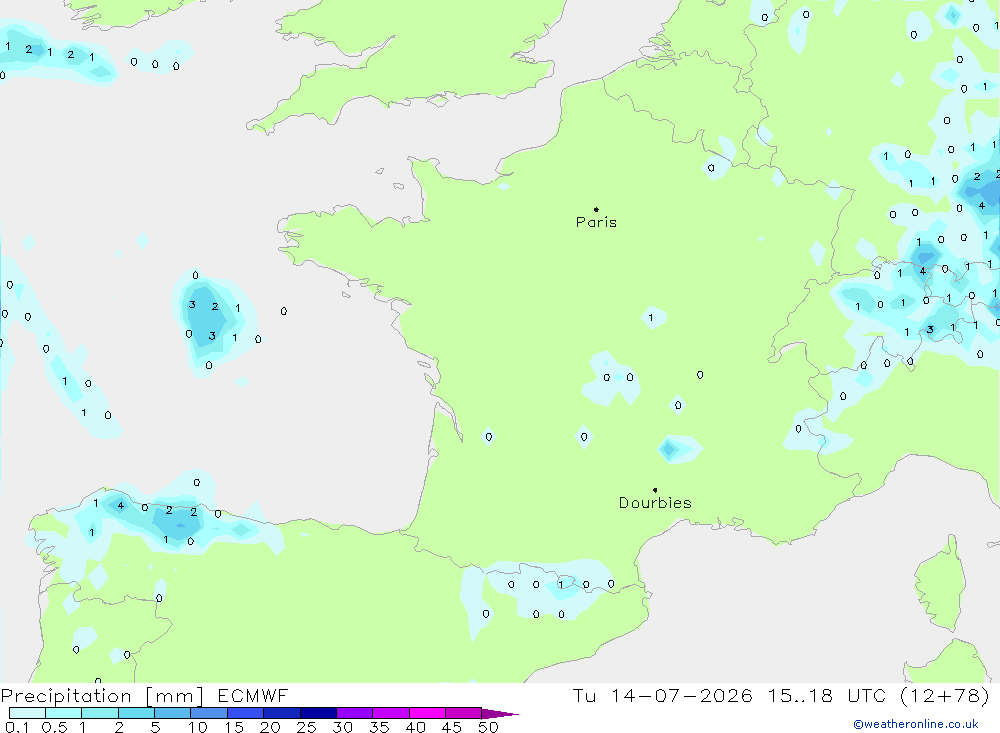Click the Dourbies location marker dot
This screenshot has width=1000, height=733.
655,490
